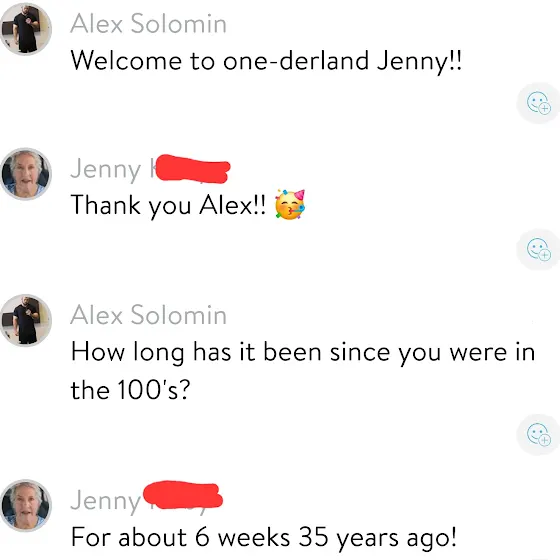Open Alex Solomin's avatar beside the Welcome message
560x560 pixels.
(x=25, y=29)
